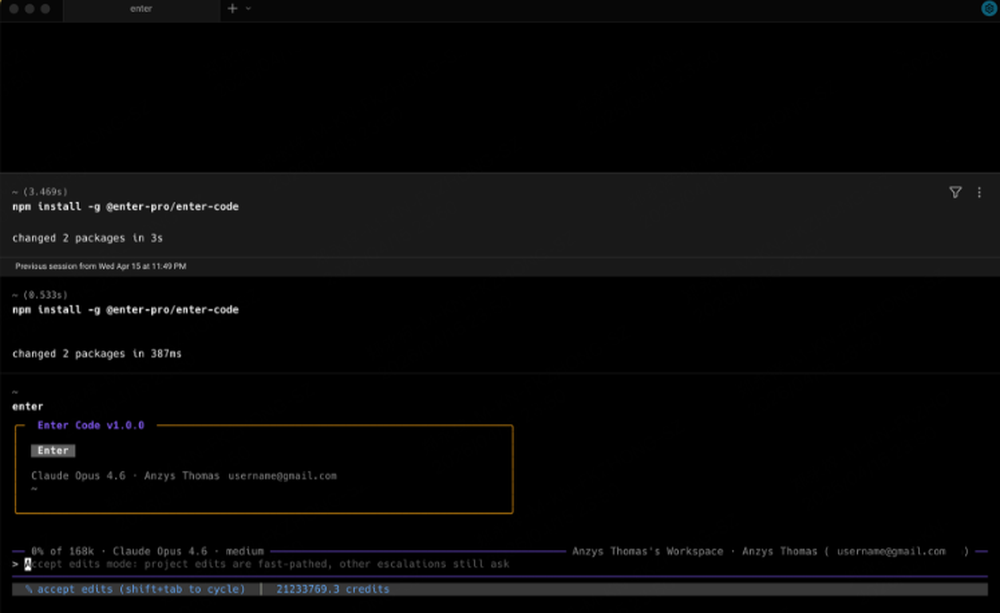The image size is (1000, 613).
Task: Expand the new-tab options chevron
Action: point(248,8)
